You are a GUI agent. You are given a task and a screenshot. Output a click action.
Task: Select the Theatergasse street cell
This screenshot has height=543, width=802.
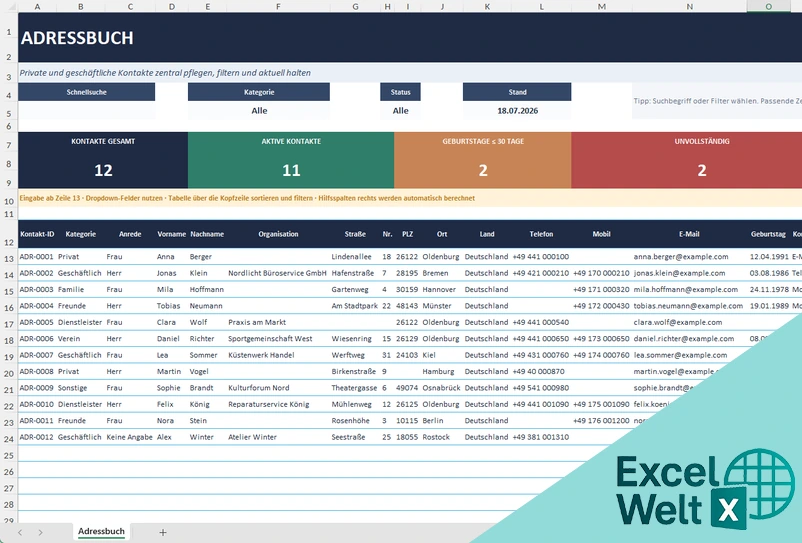[x=355, y=388]
